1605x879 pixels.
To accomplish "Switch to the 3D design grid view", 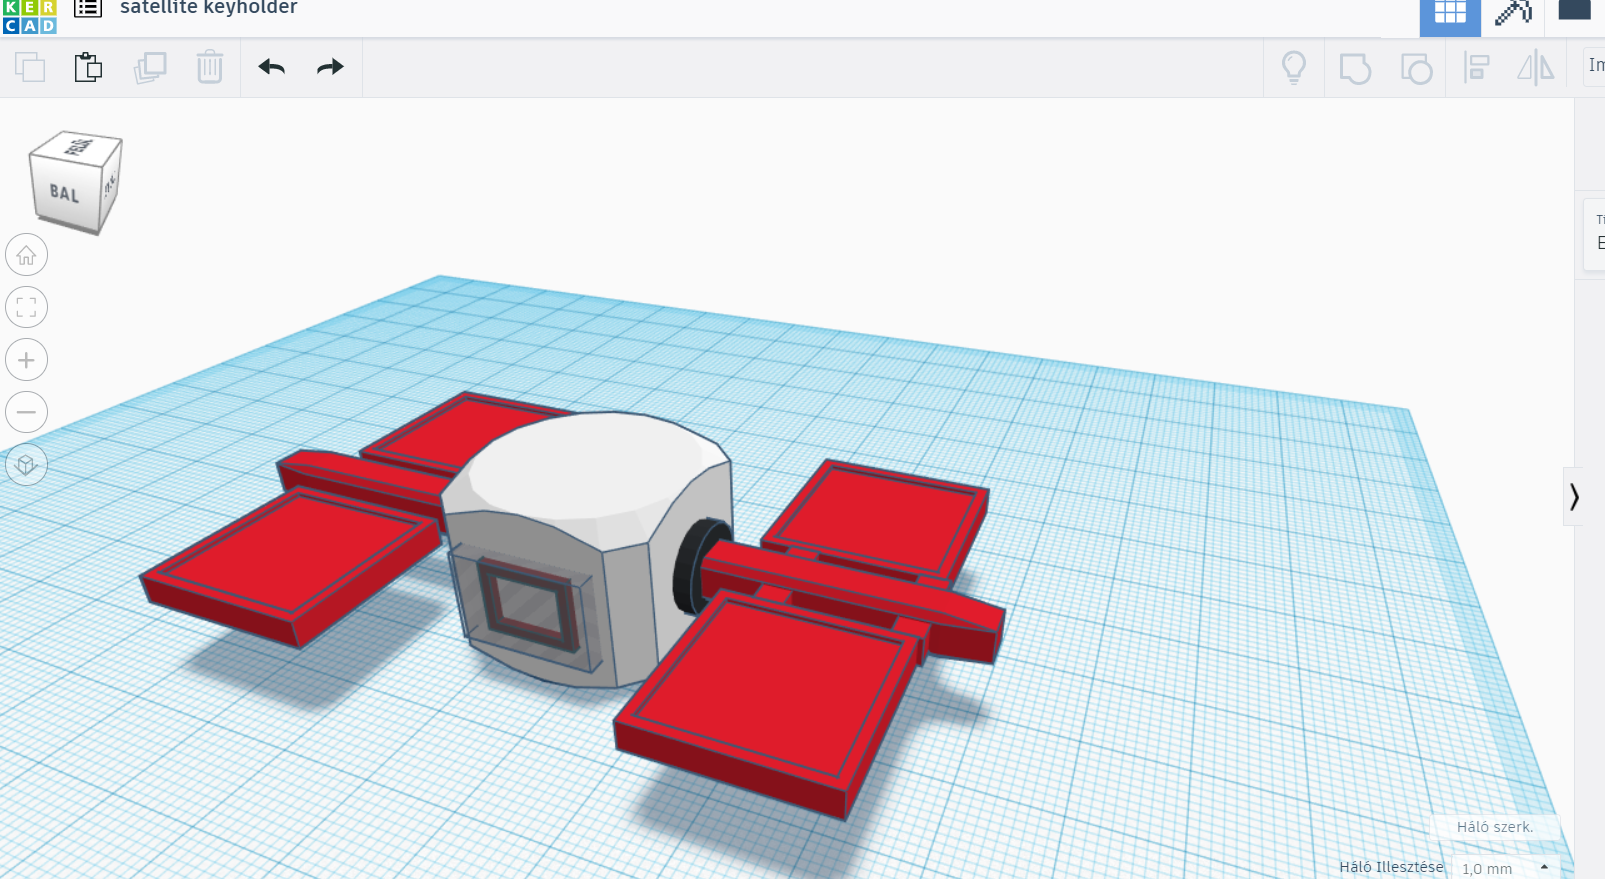I will tap(1450, 16).
